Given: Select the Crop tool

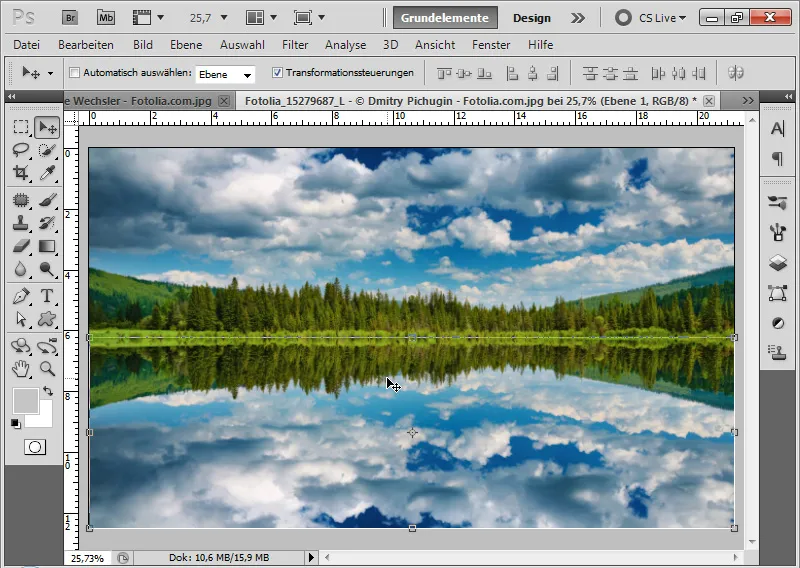Looking at the screenshot, I should (x=20, y=173).
